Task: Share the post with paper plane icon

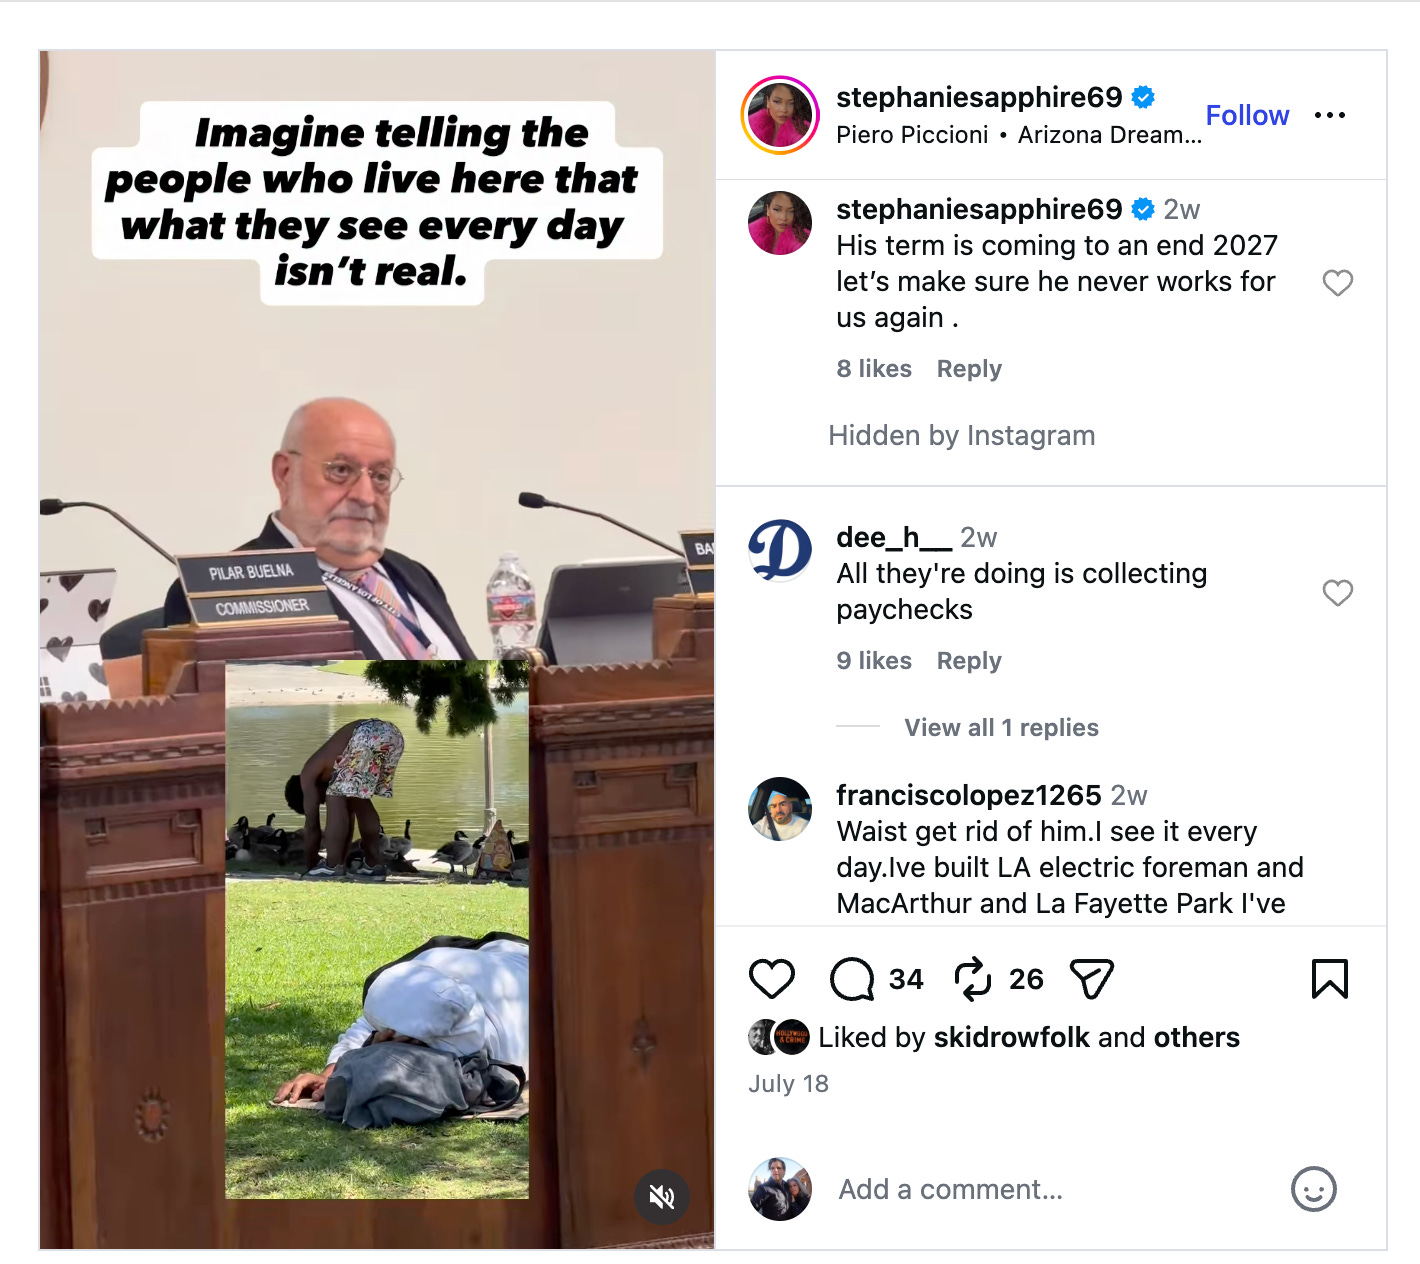Action: click(x=1091, y=979)
